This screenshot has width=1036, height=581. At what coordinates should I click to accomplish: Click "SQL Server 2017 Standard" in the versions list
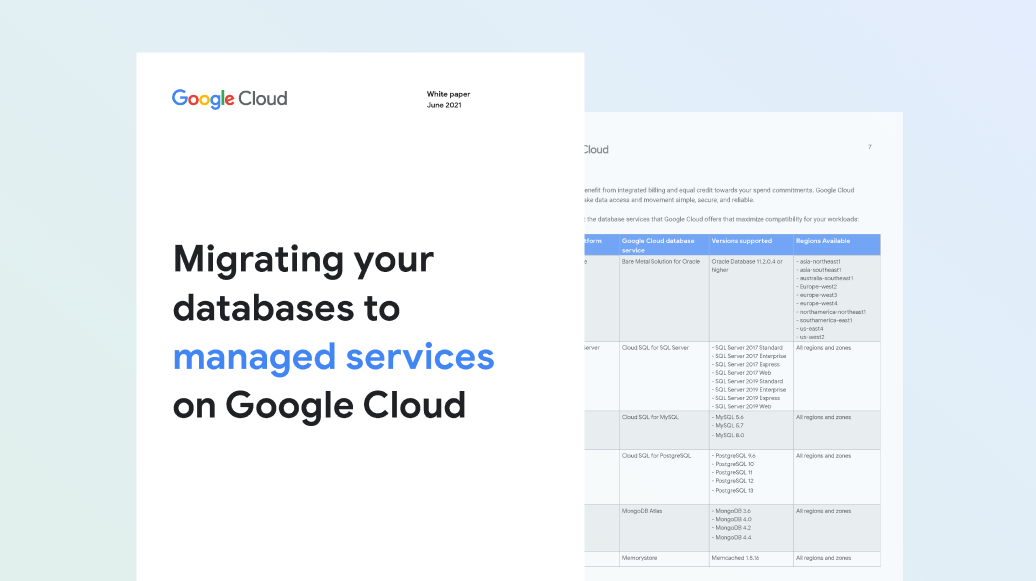(747, 348)
